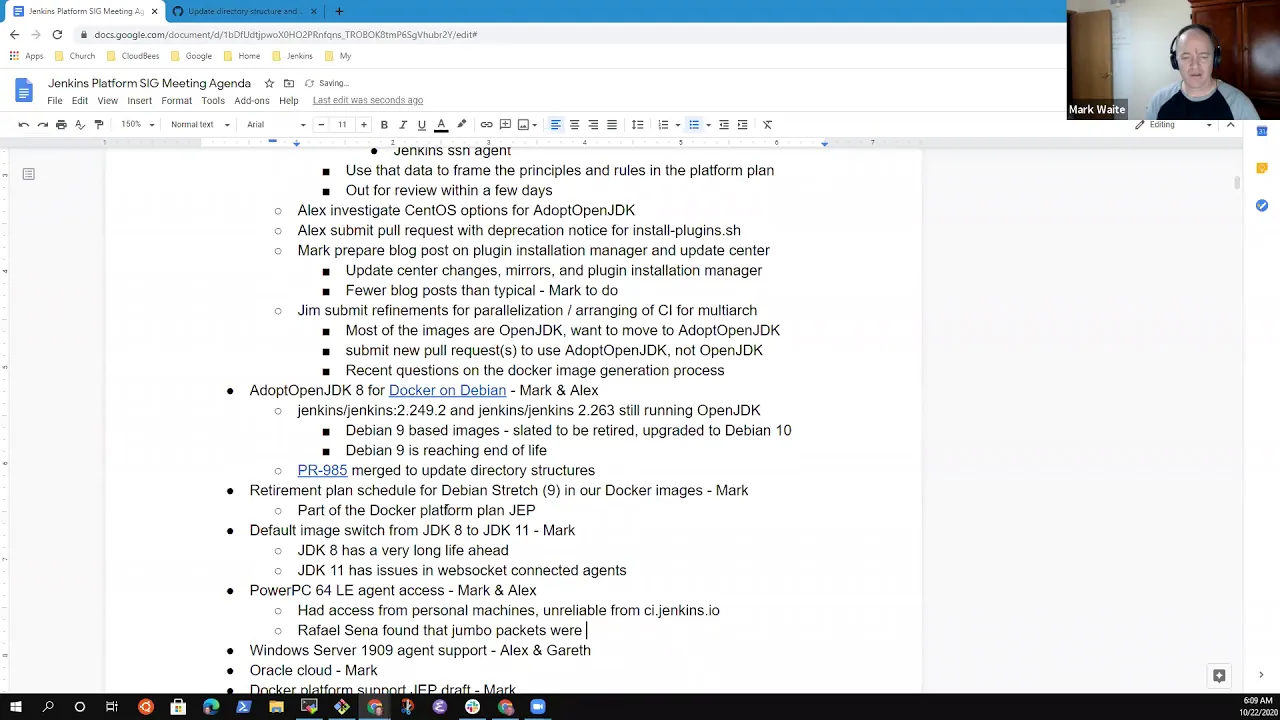Go to Google Docs home icon
1280x720 pixels.
click(24, 91)
